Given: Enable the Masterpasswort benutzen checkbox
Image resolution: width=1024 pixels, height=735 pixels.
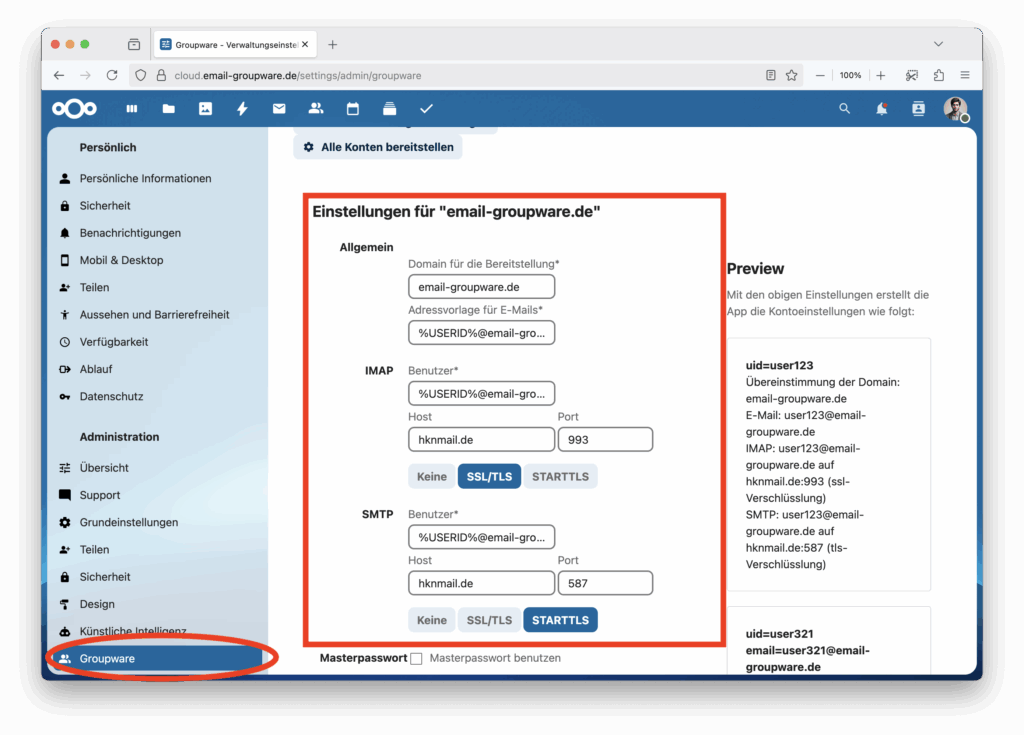Looking at the screenshot, I should pyautogui.click(x=417, y=659).
